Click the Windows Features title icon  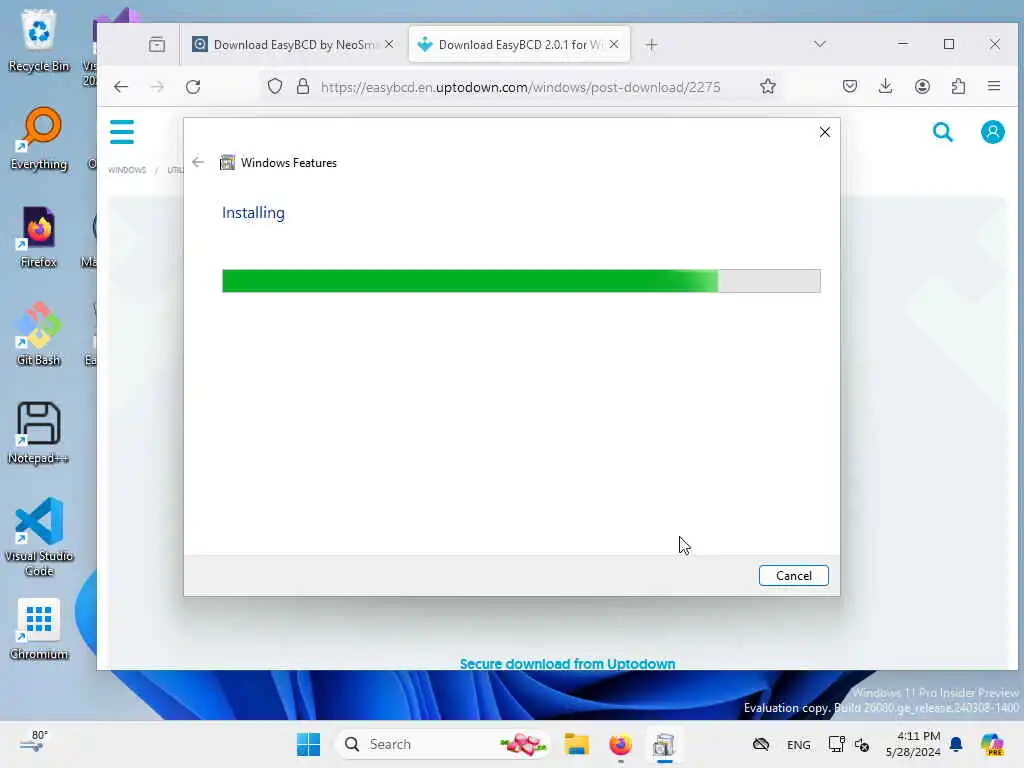227,163
